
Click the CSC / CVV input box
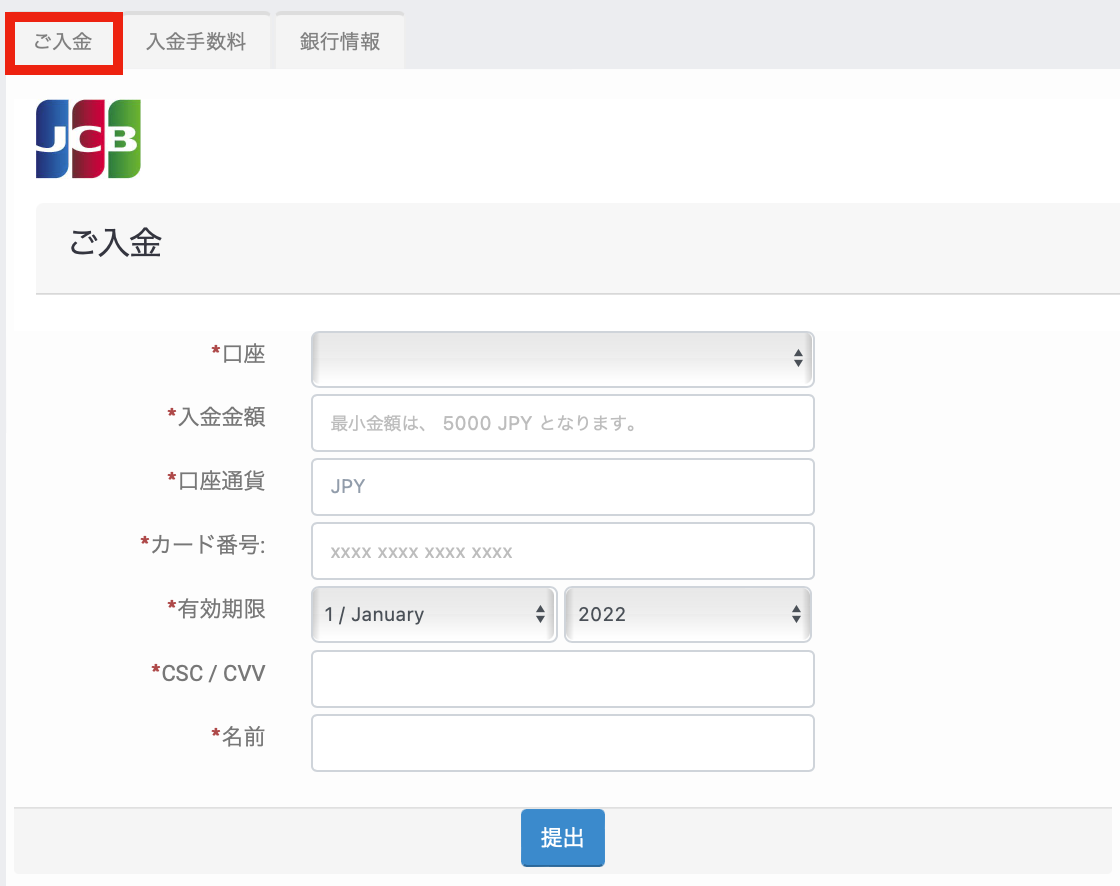[x=562, y=679]
